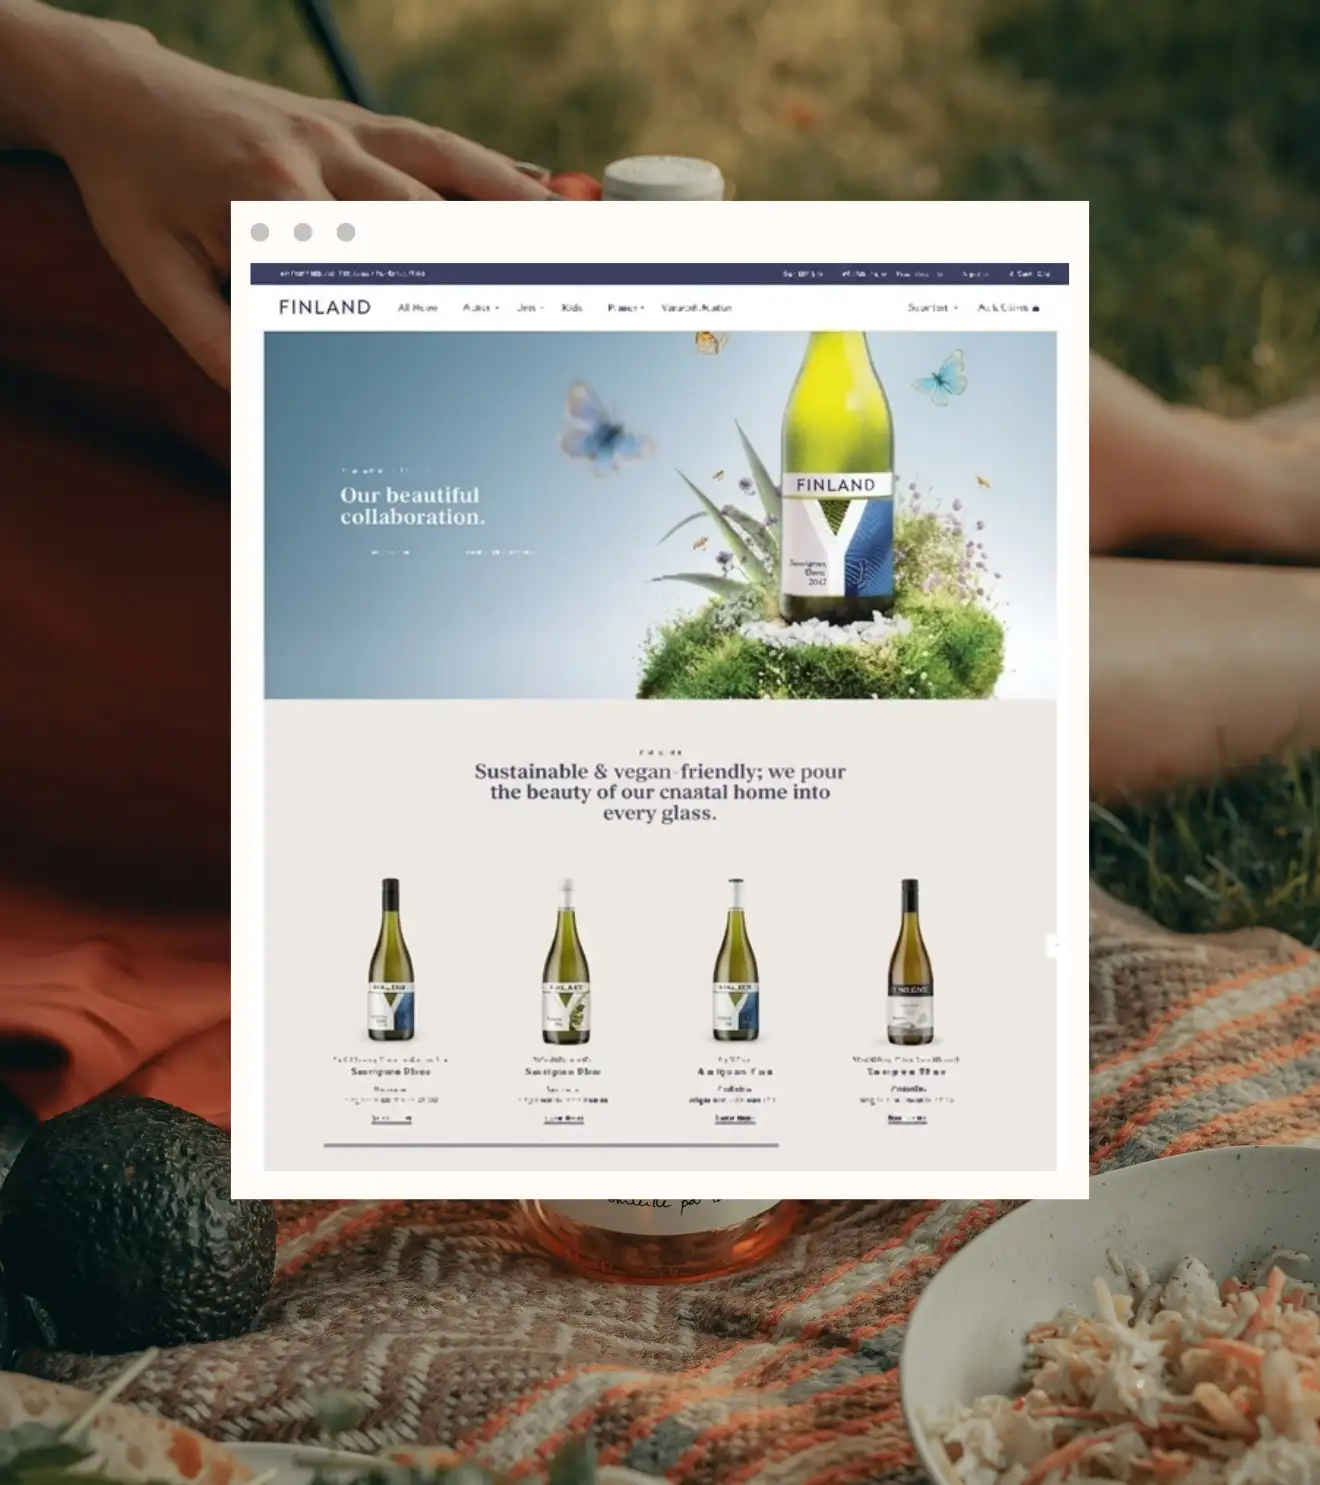Screen dimensions: 1320x1485
Task: Expand the dropdown menu item just before Kids
Action: coord(530,308)
